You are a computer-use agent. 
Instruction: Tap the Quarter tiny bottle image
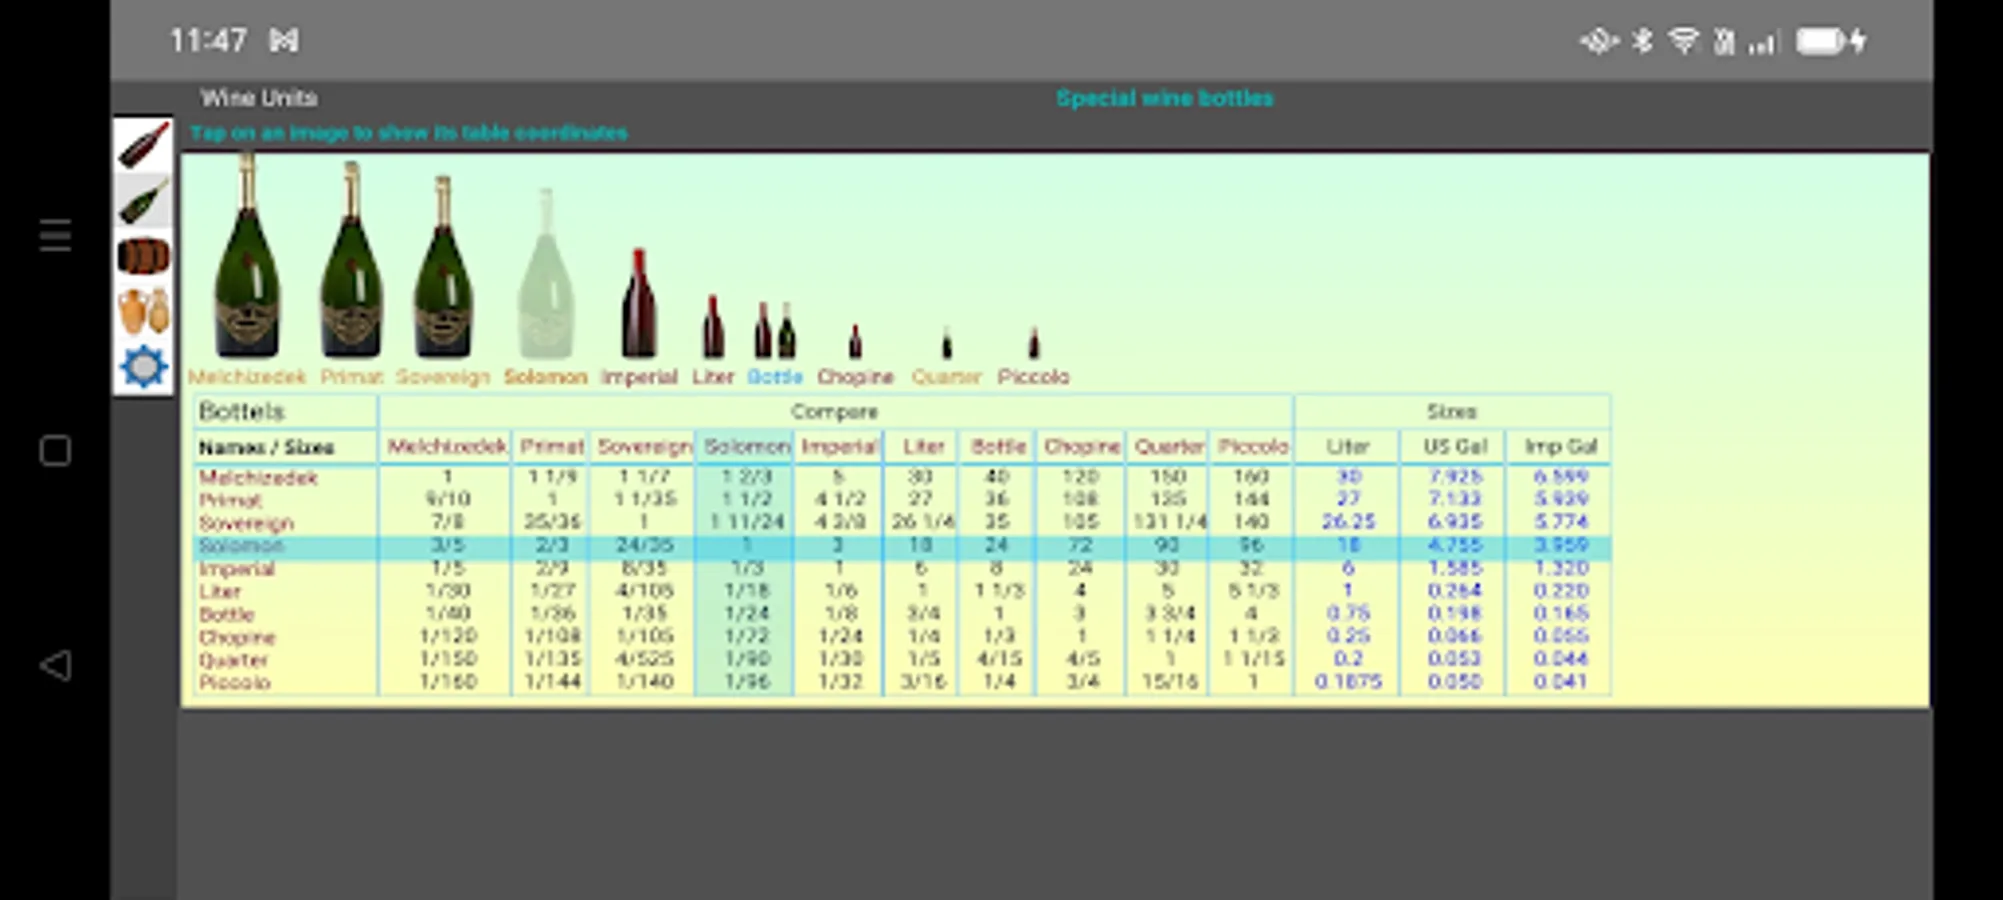[946, 343]
